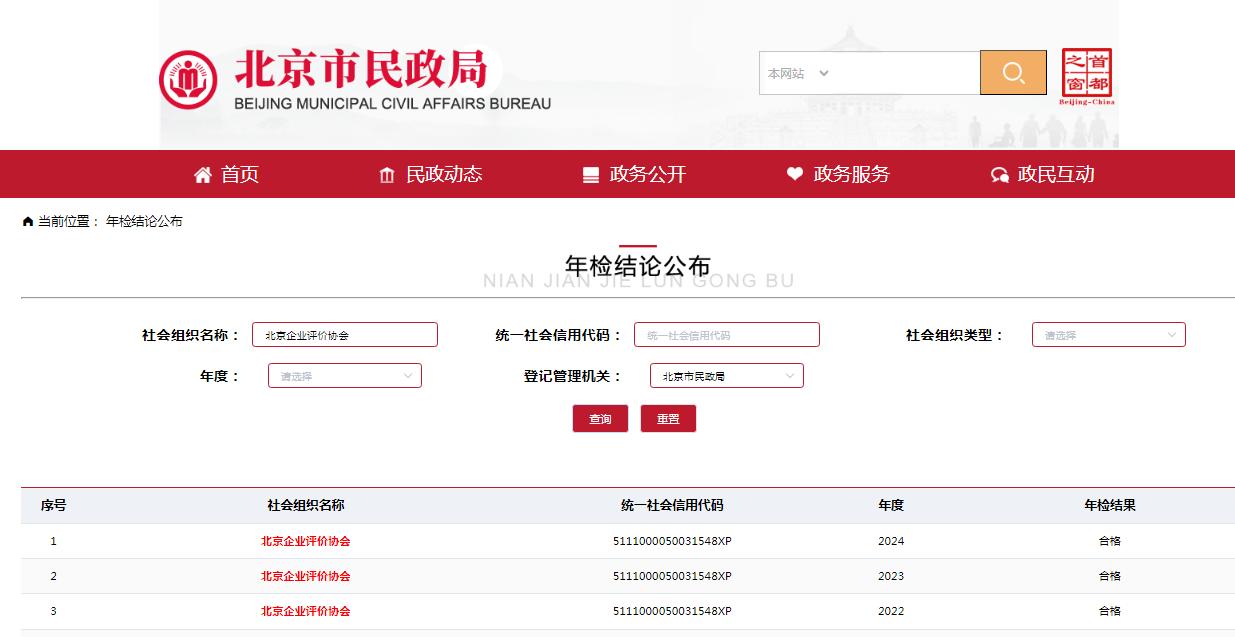Open the 登记管理机关 dropdown showing 北京市民政局
Image resolution: width=1235 pixels, height=637 pixels.
(x=727, y=376)
